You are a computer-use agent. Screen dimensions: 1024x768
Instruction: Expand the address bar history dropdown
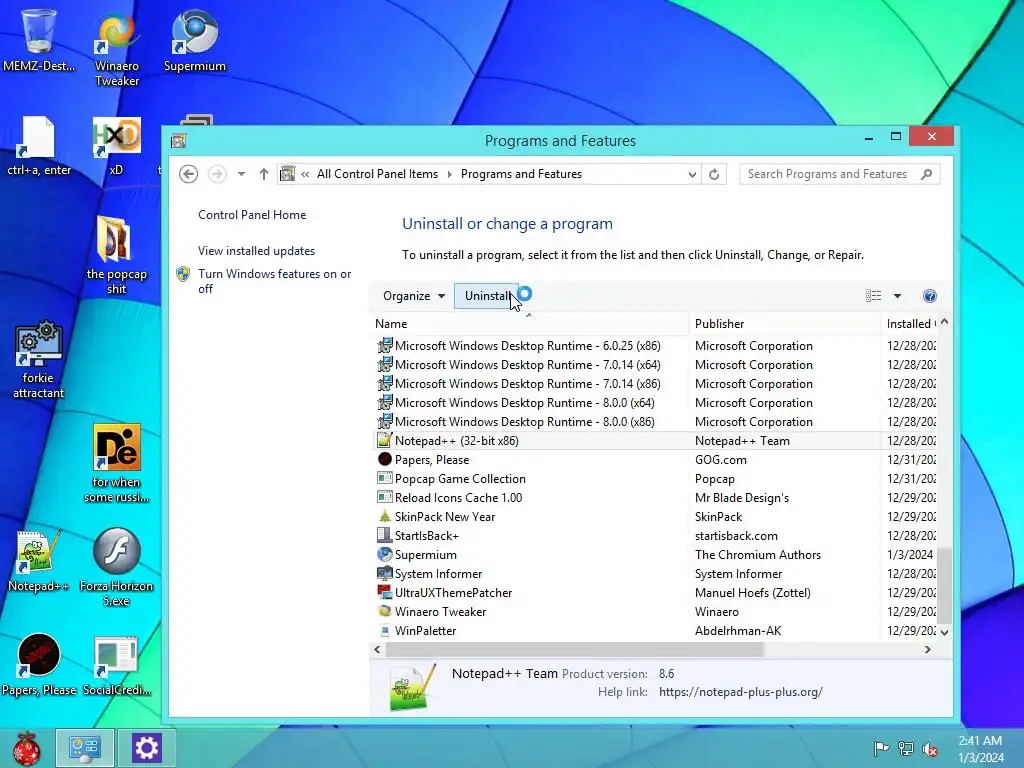(692, 174)
